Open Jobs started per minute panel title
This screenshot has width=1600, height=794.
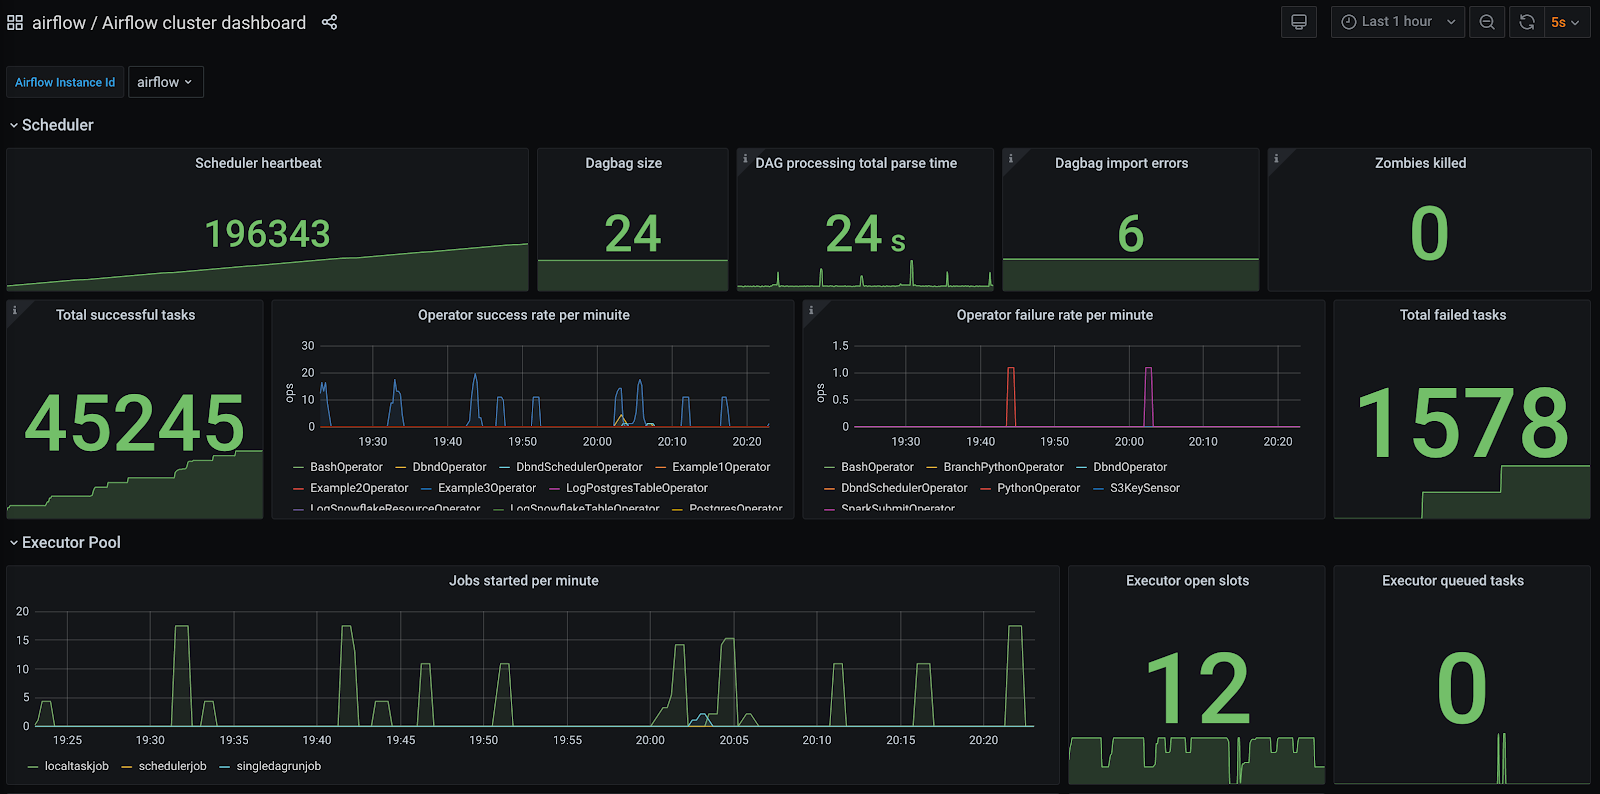pyautogui.click(x=524, y=580)
